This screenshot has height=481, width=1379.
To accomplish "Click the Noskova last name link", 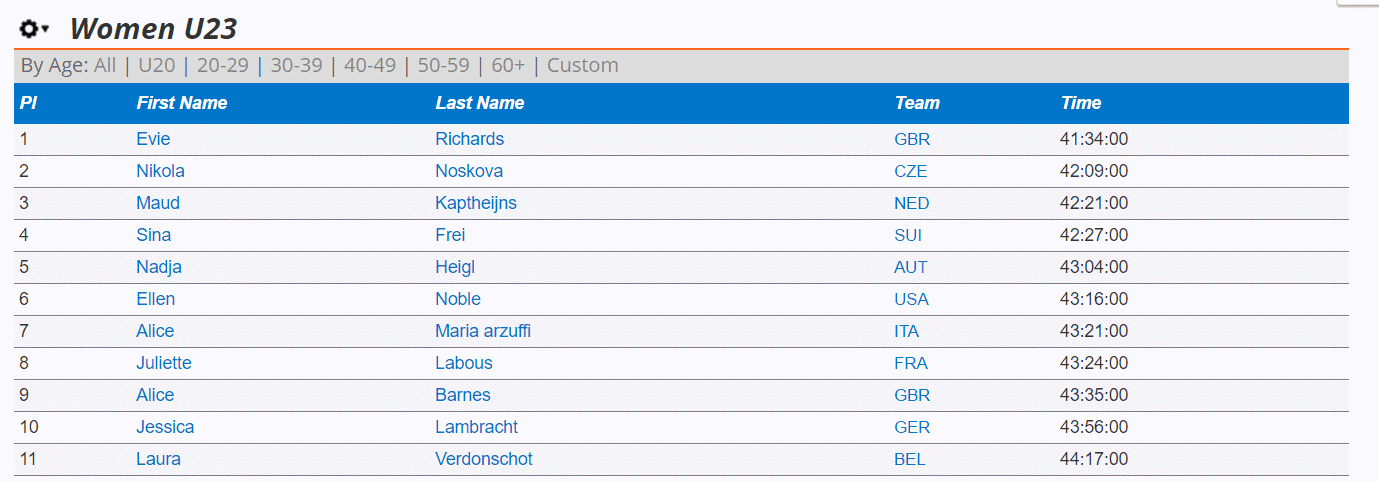I will click(469, 171).
